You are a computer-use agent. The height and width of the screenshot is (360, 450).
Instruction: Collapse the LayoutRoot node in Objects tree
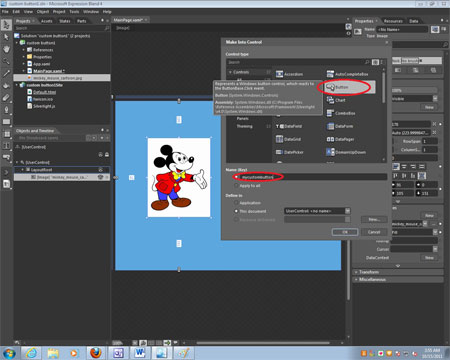click(23, 170)
